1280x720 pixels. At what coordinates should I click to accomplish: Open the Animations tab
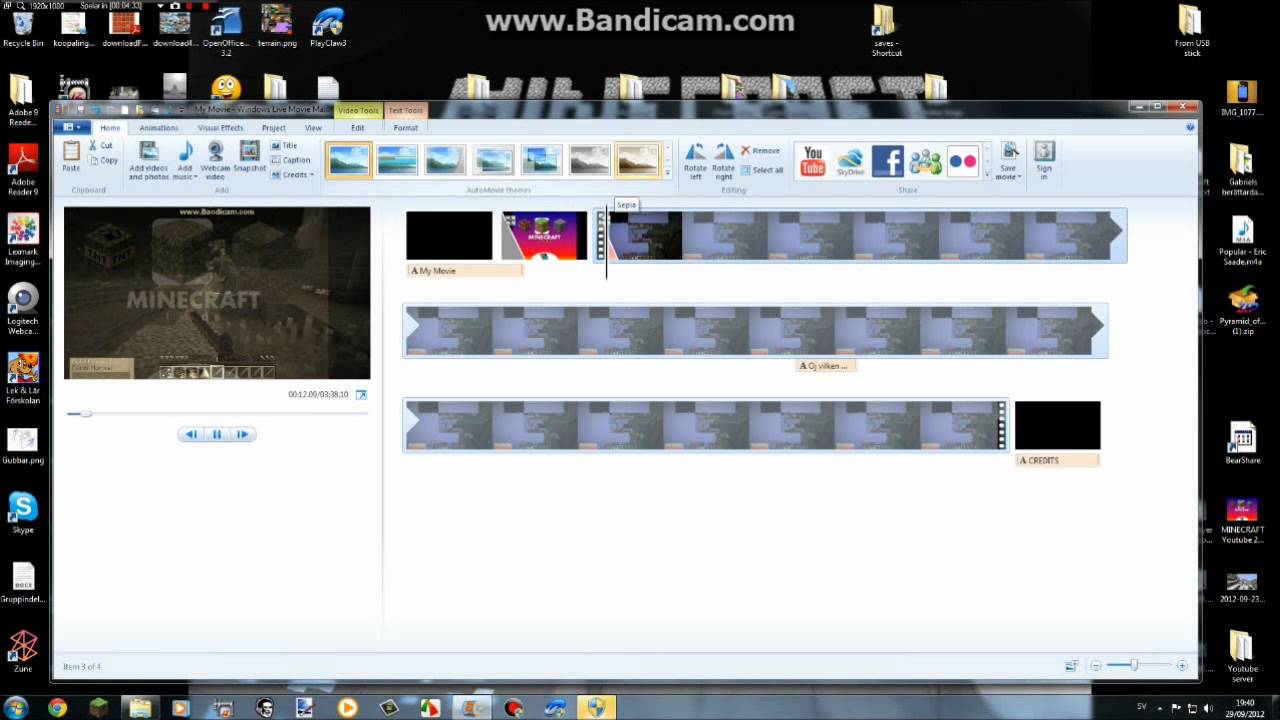tap(159, 128)
